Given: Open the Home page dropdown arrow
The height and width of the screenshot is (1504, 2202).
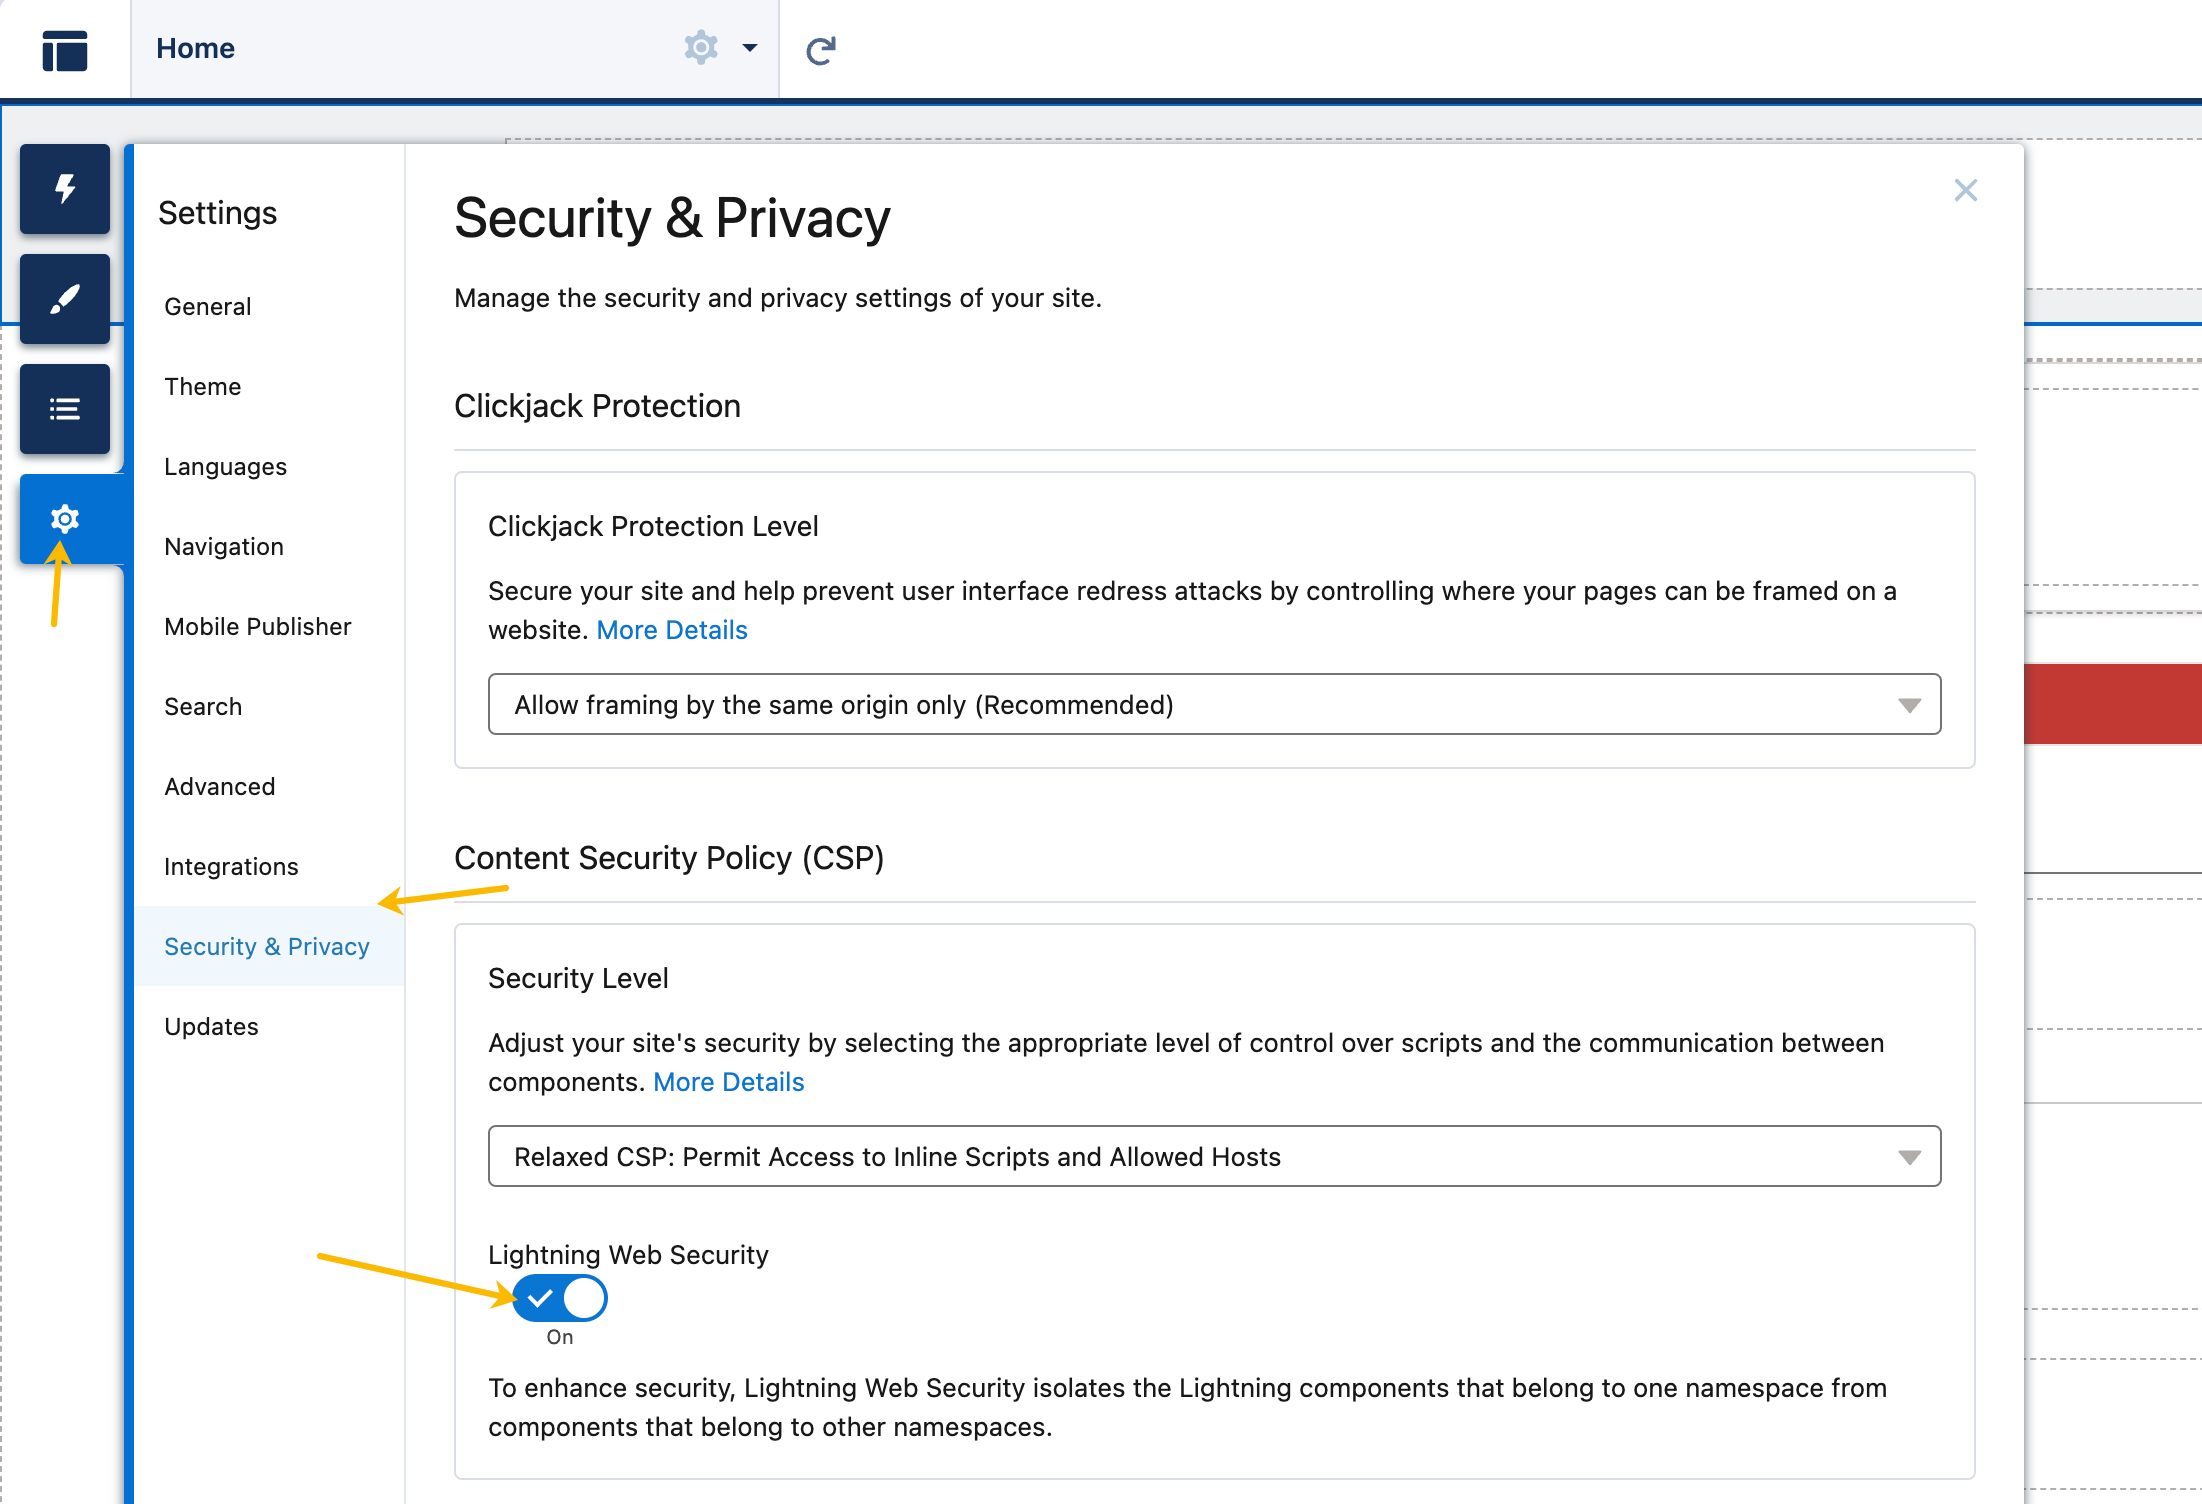Looking at the screenshot, I should click(x=750, y=48).
